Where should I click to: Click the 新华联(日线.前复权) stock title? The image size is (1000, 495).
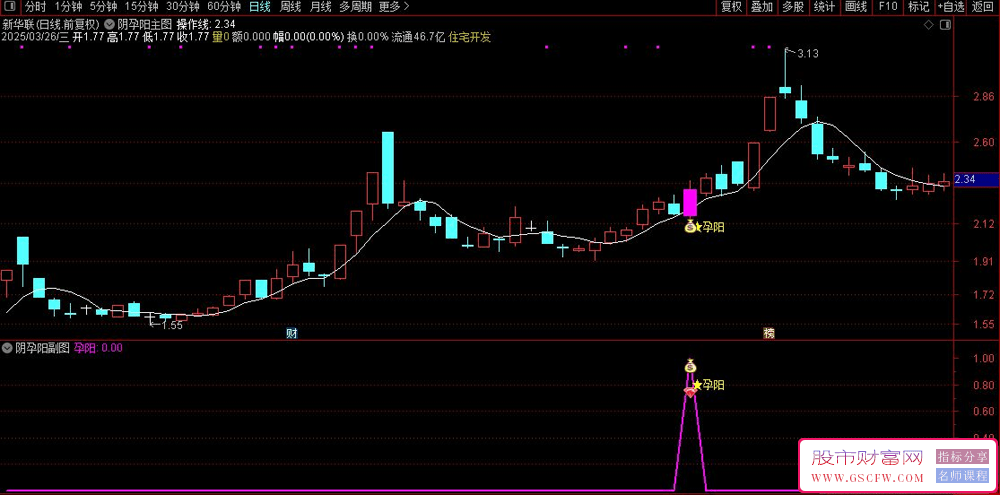pos(51,25)
